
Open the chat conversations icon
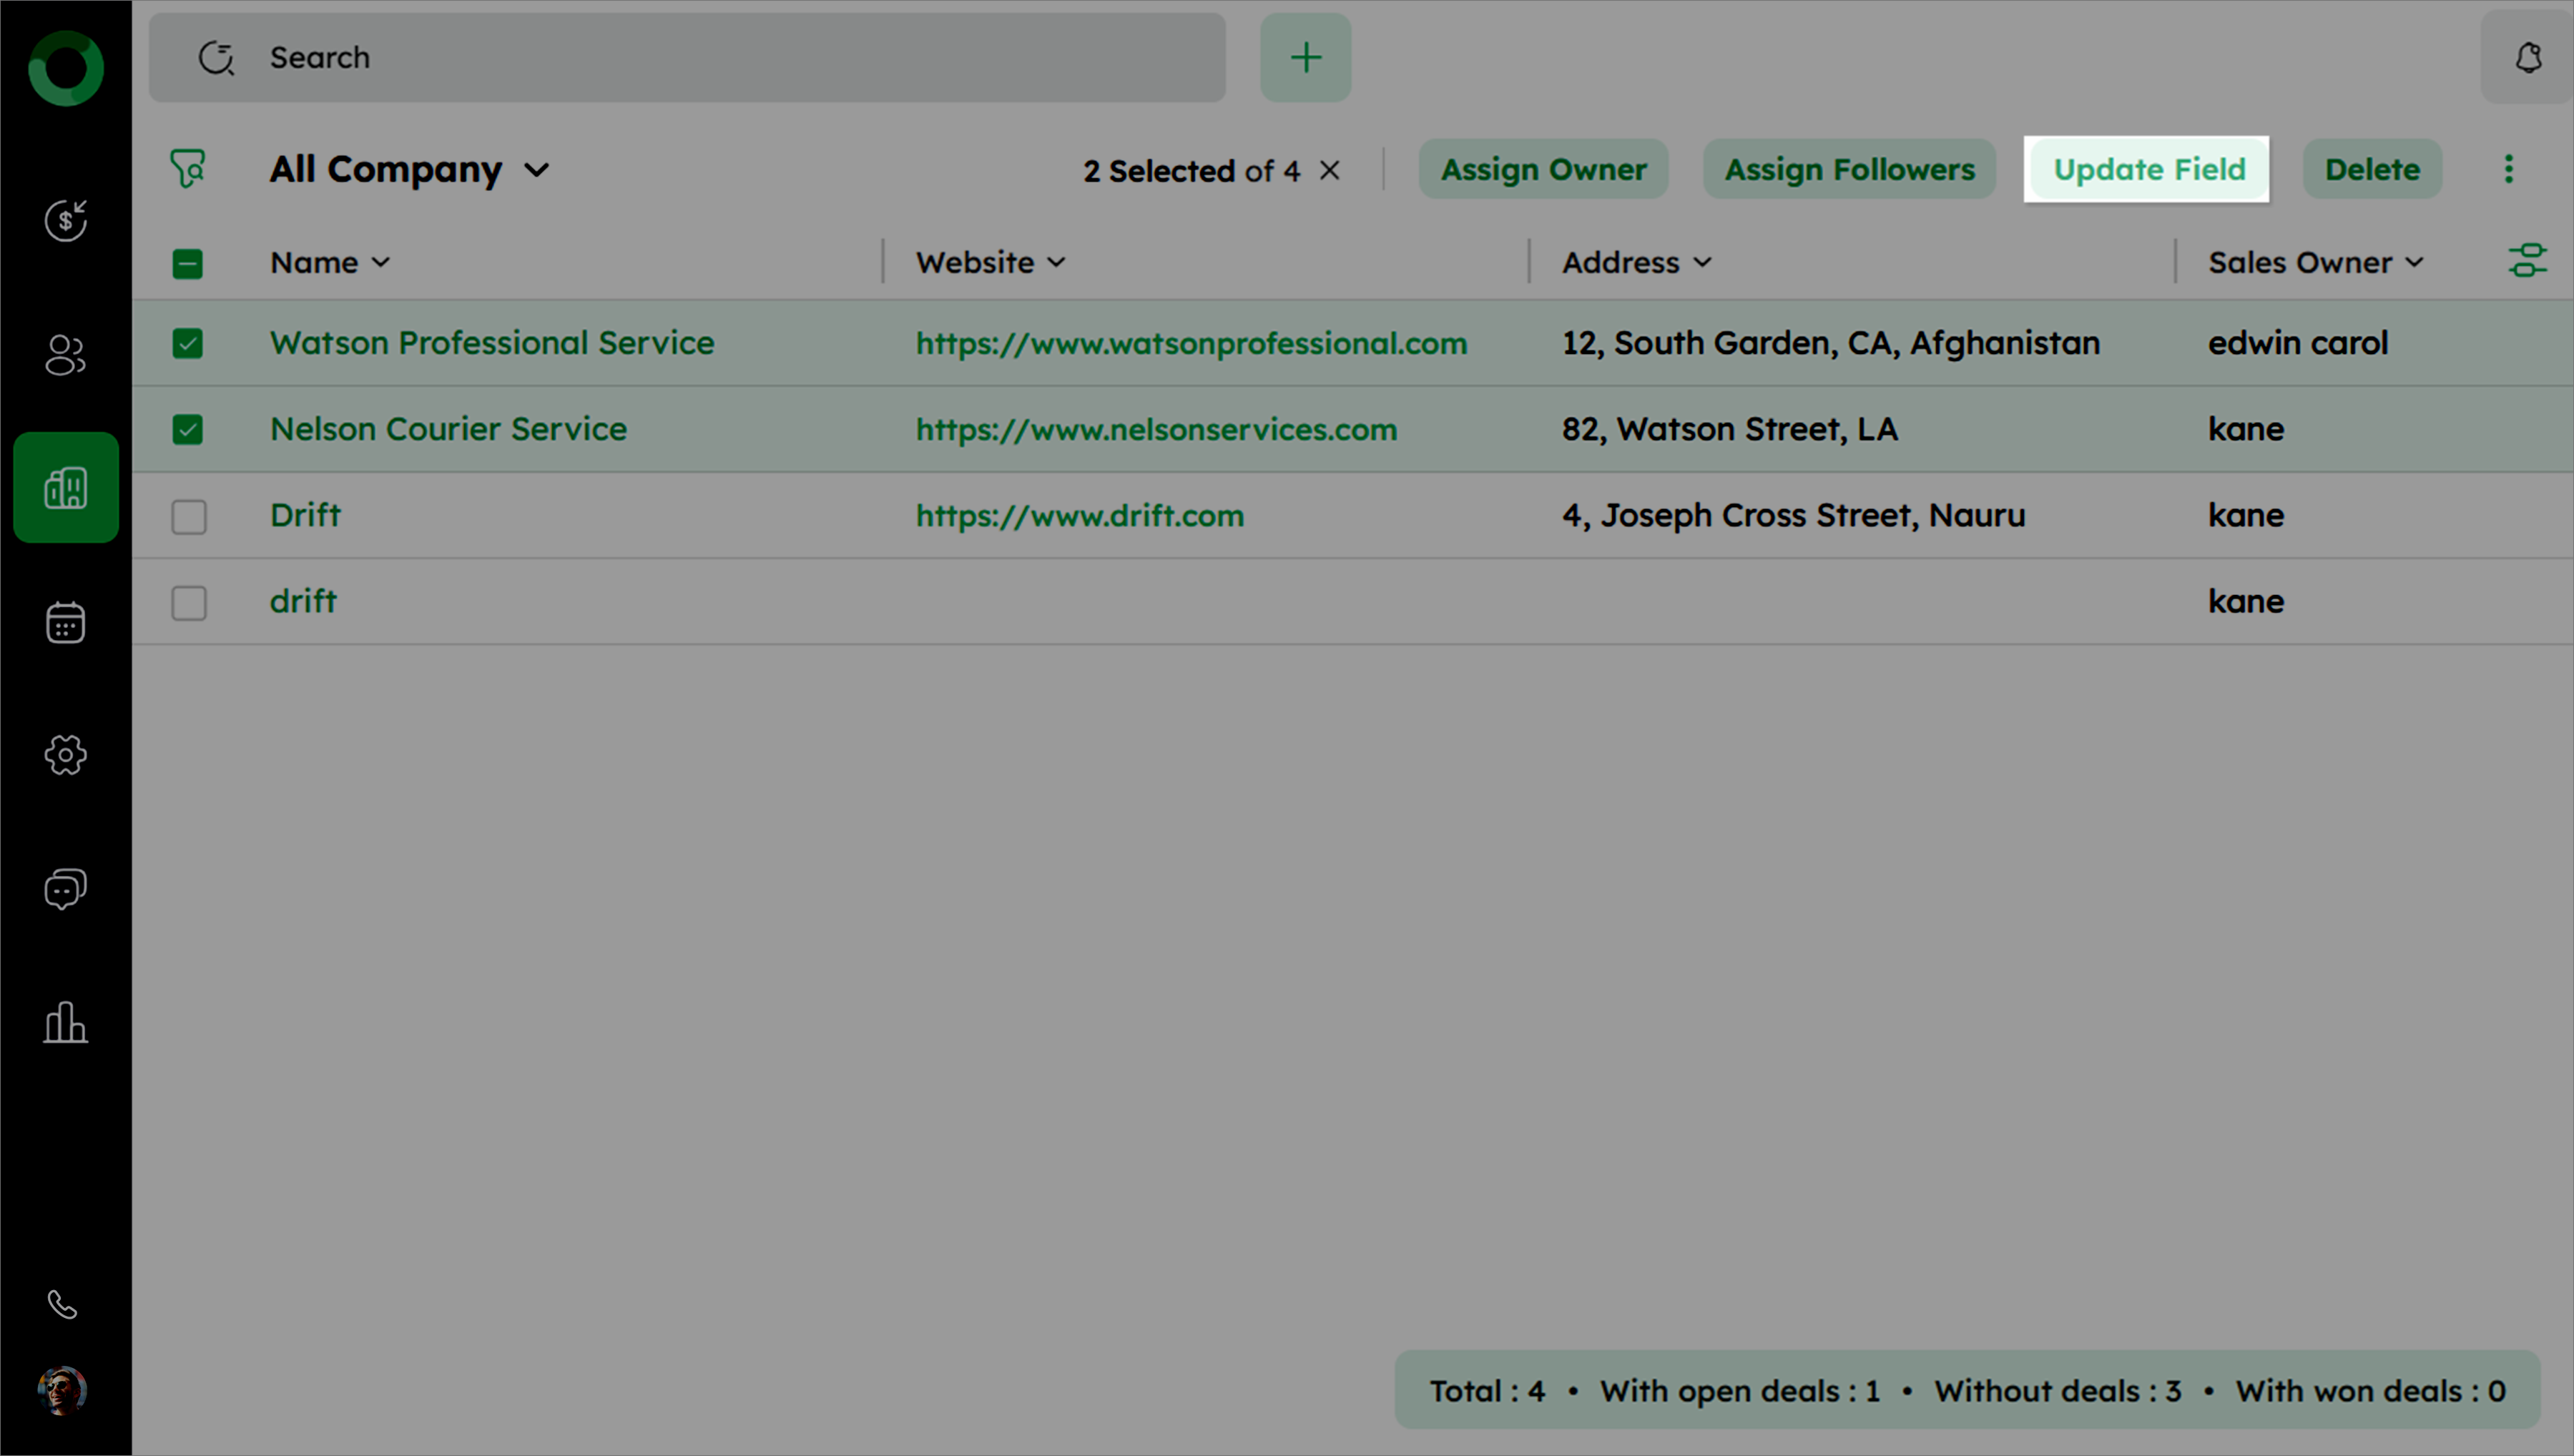pyautogui.click(x=66, y=888)
